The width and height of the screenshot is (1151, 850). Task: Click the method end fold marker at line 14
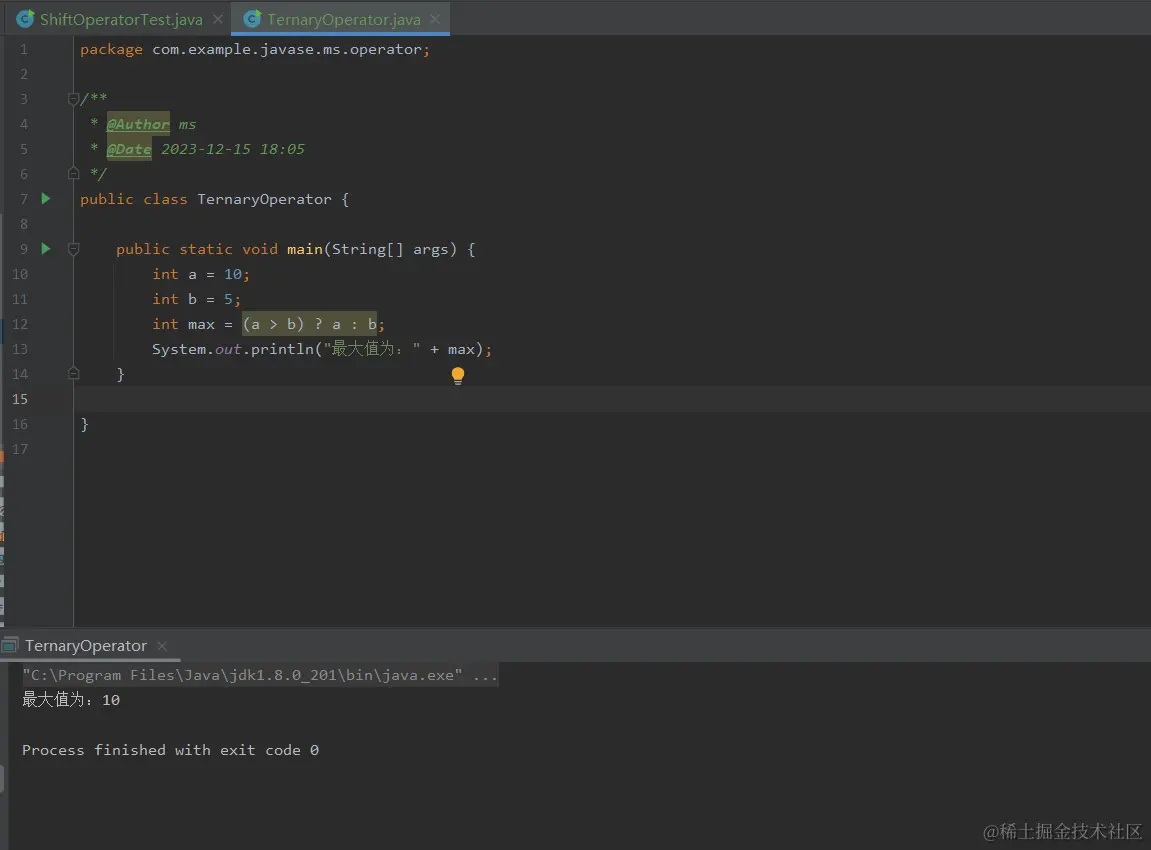click(73, 374)
